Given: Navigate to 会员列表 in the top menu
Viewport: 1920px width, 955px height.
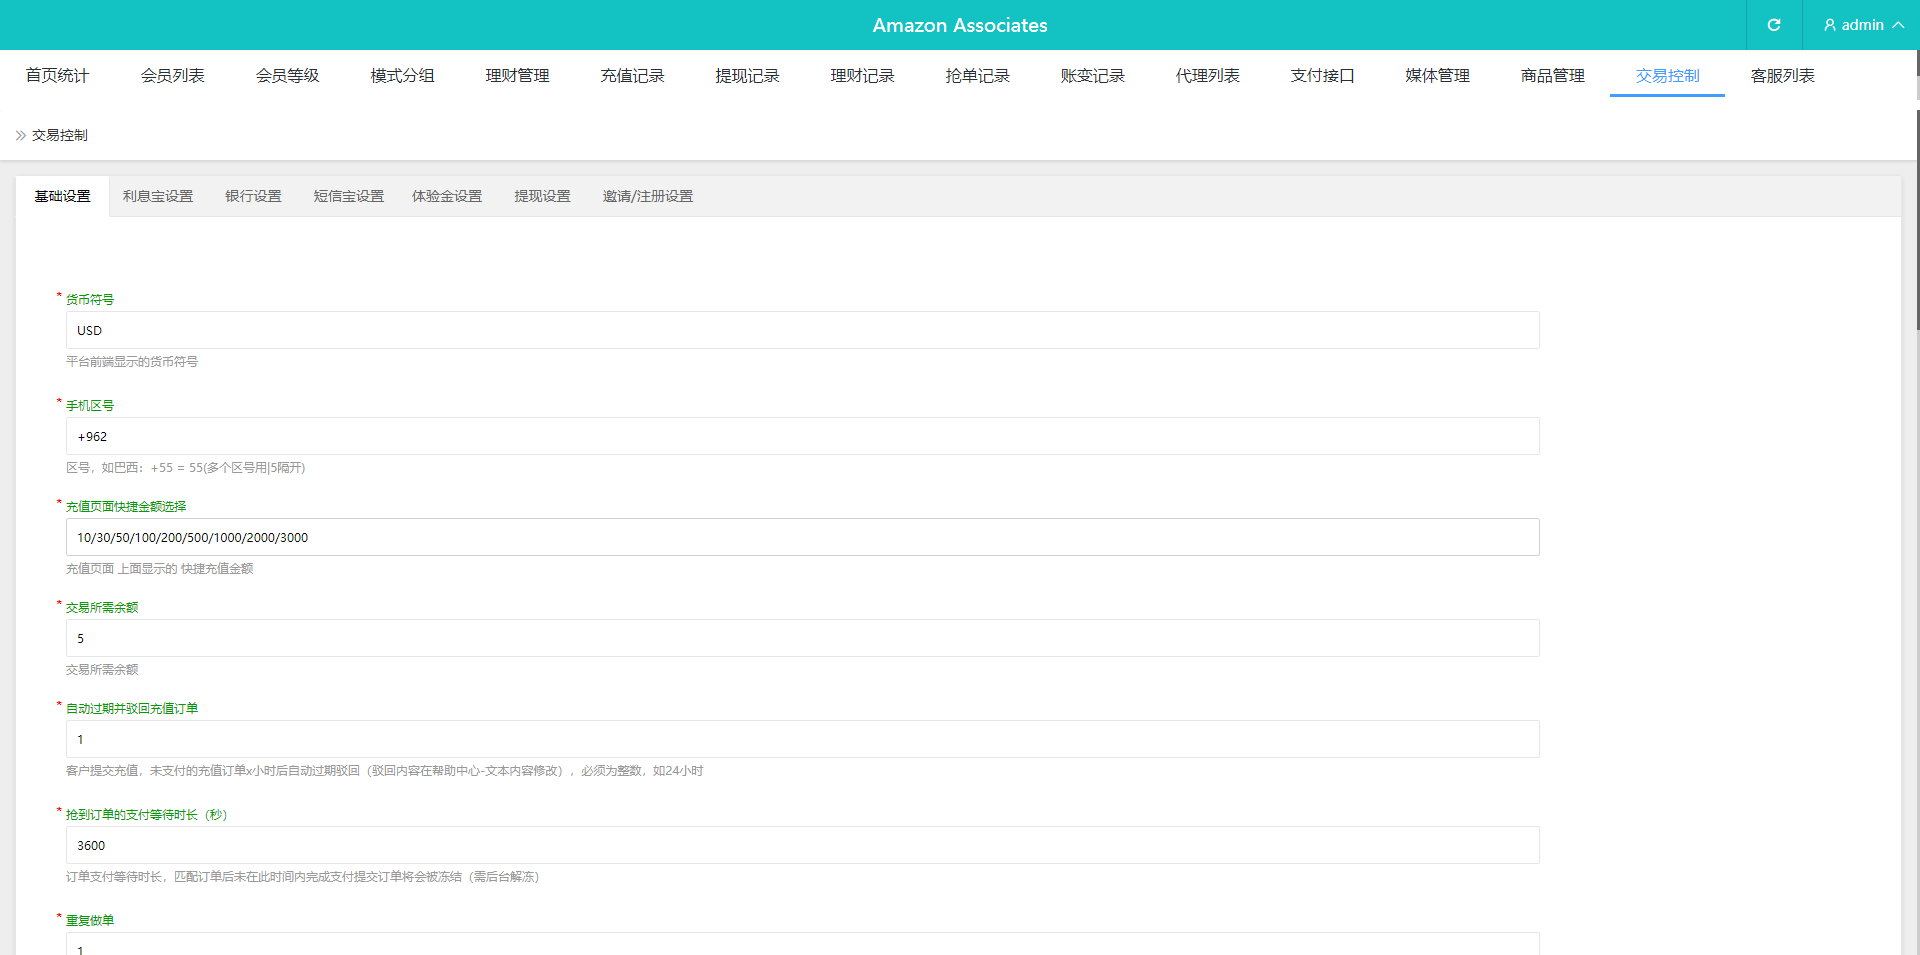Looking at the screenshot, I should coord(172,75).
